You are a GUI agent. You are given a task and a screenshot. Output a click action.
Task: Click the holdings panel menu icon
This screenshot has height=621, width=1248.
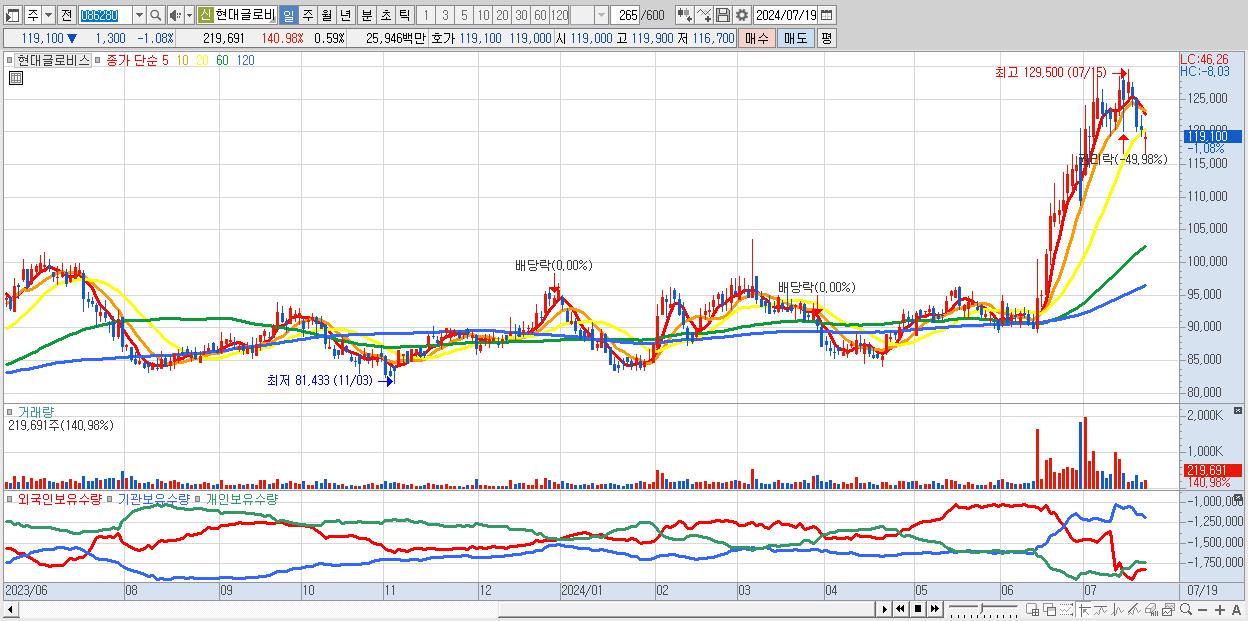click(x=1238, y=496)
